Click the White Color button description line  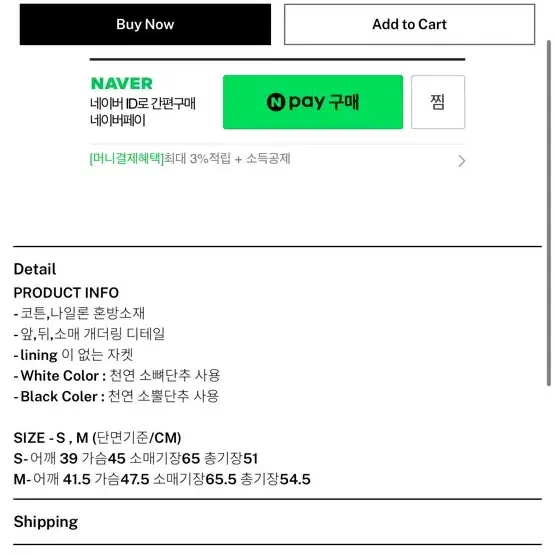pos(117,376)
